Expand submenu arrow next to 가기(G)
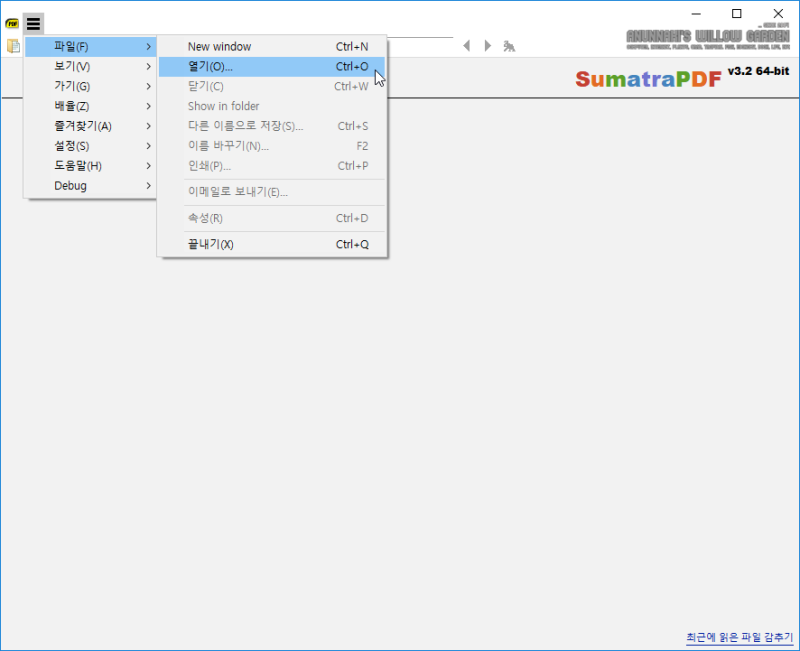This screenshot has height=651, width=800. point(148,86)
